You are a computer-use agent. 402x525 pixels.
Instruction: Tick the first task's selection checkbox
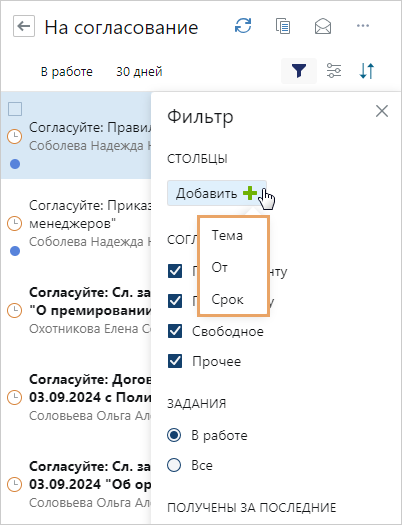(x=15, y=109)
